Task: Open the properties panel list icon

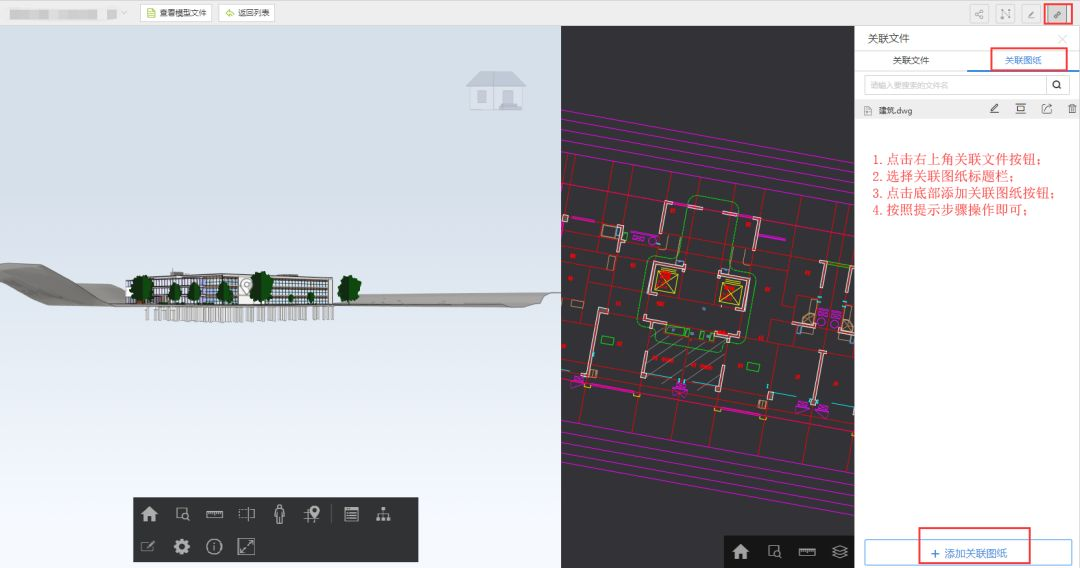Action: click(x=351, y=515)
